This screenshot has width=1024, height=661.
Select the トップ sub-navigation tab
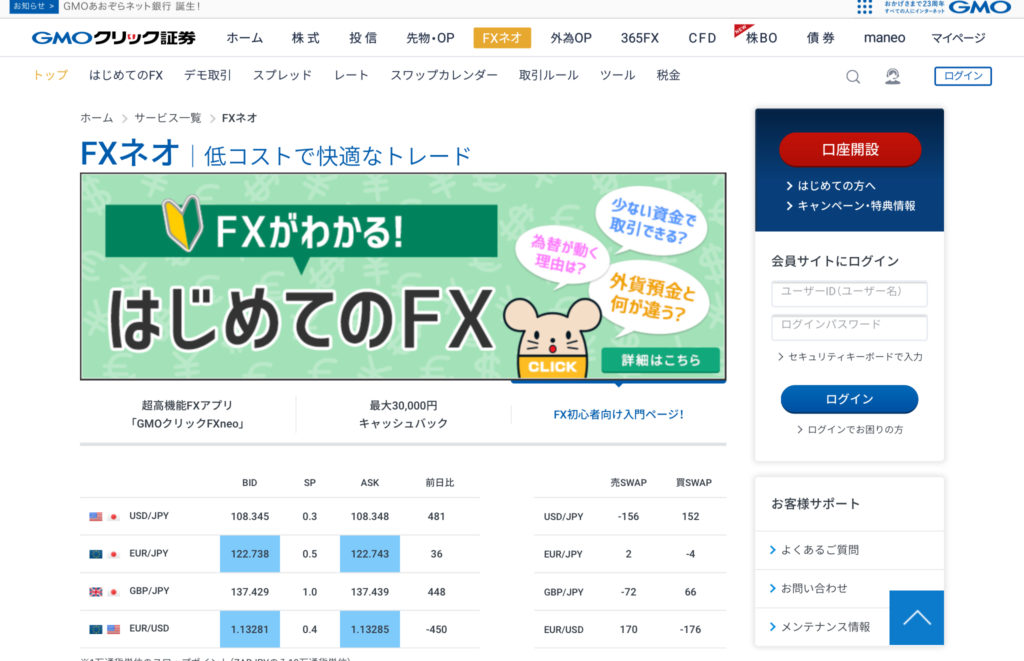[50, 75]
